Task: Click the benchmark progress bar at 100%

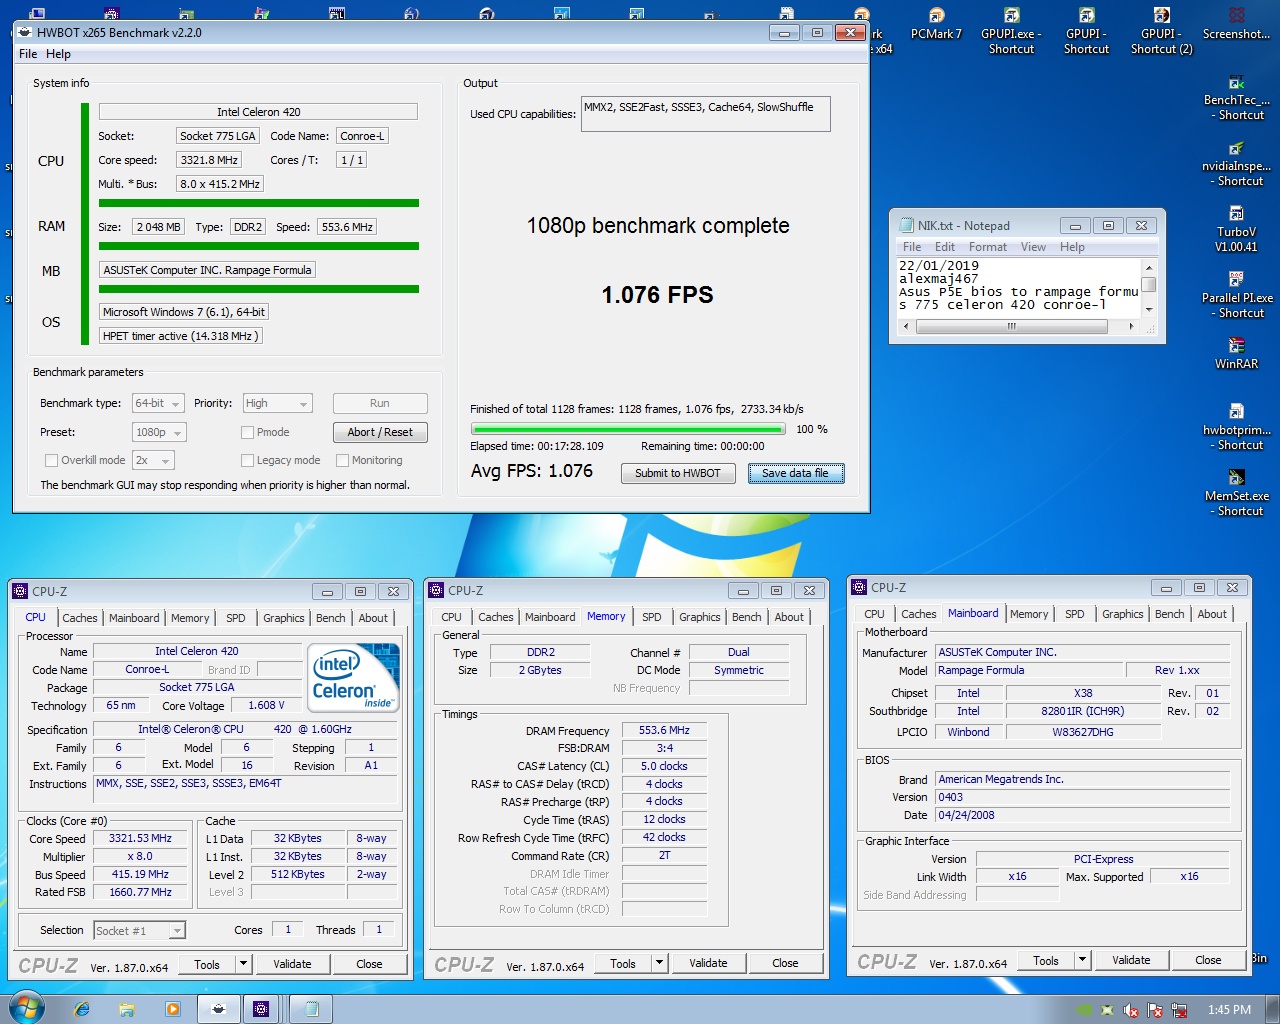Action: coord(626,428)
